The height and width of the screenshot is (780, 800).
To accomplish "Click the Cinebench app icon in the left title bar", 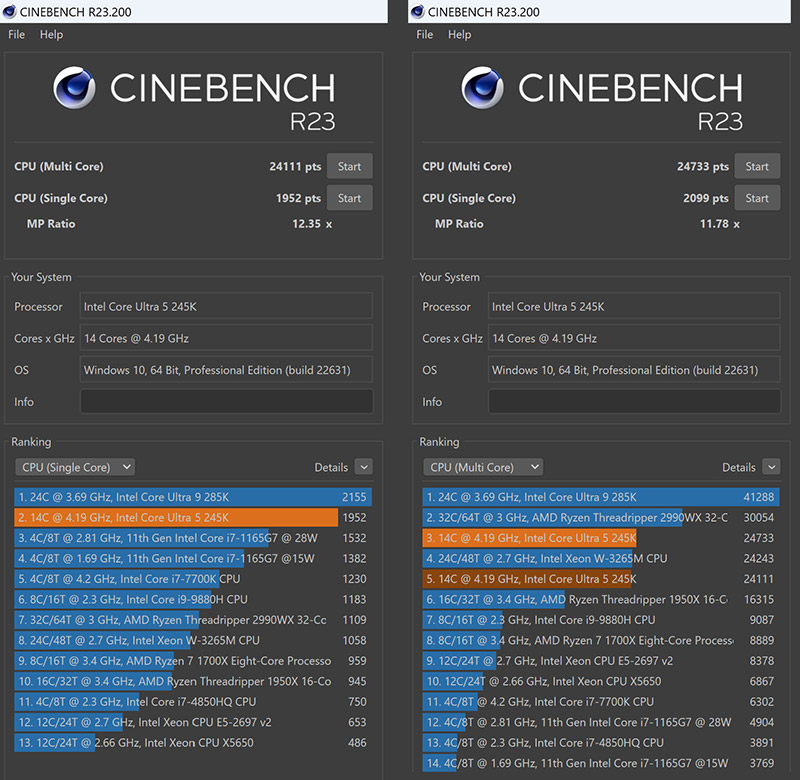I will [x=12, y=11].
